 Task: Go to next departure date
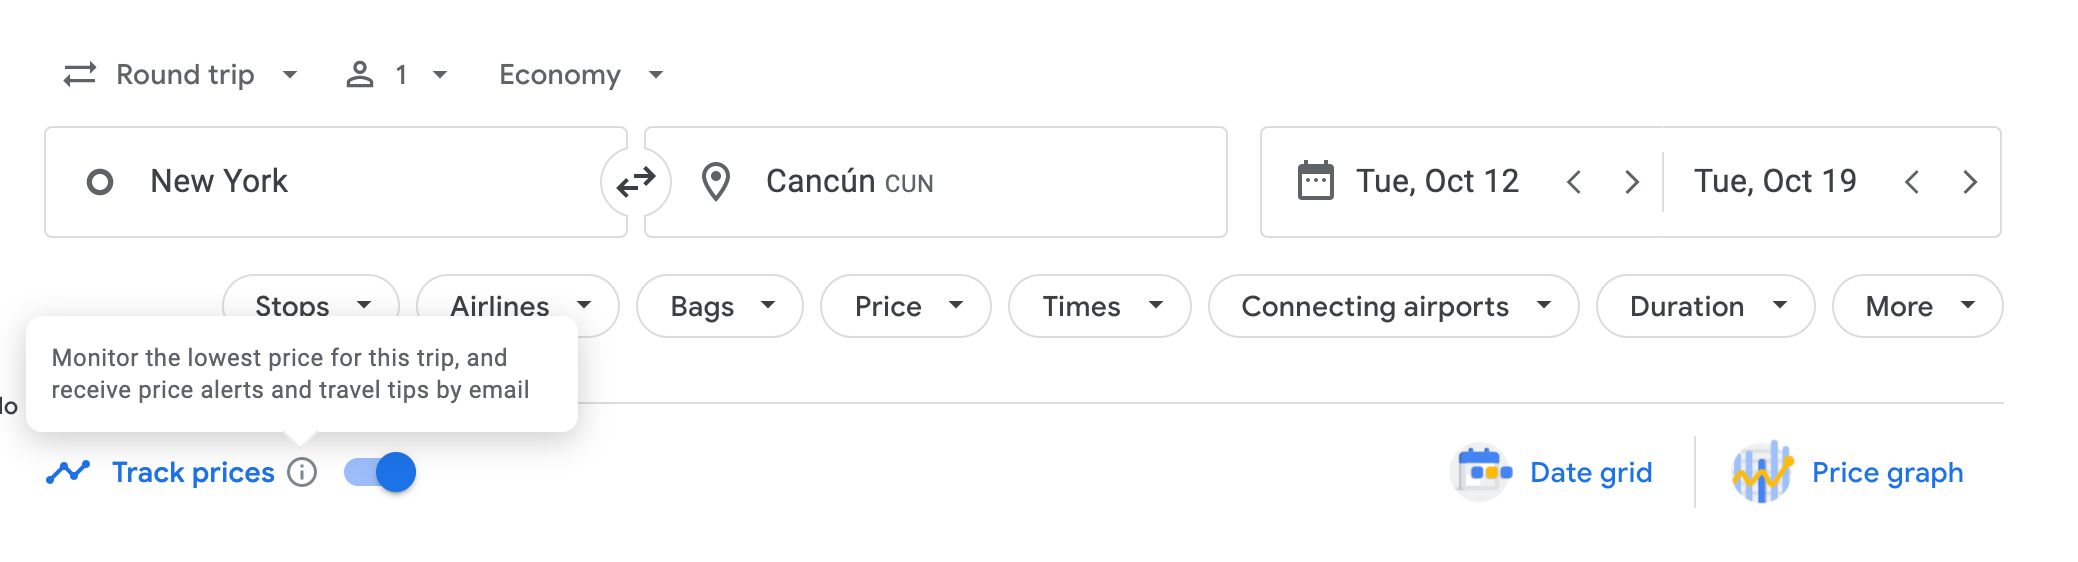(1632, 182)
